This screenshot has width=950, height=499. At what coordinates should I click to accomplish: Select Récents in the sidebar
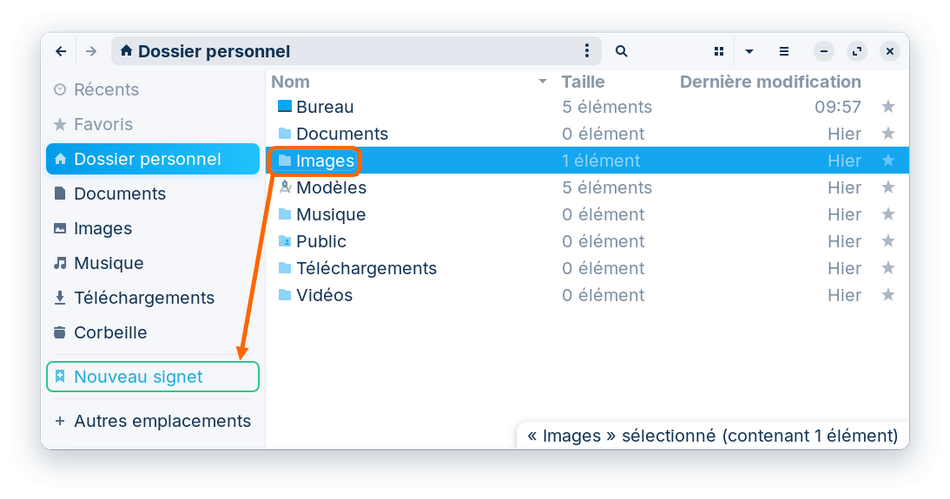[x=106, y=90]
